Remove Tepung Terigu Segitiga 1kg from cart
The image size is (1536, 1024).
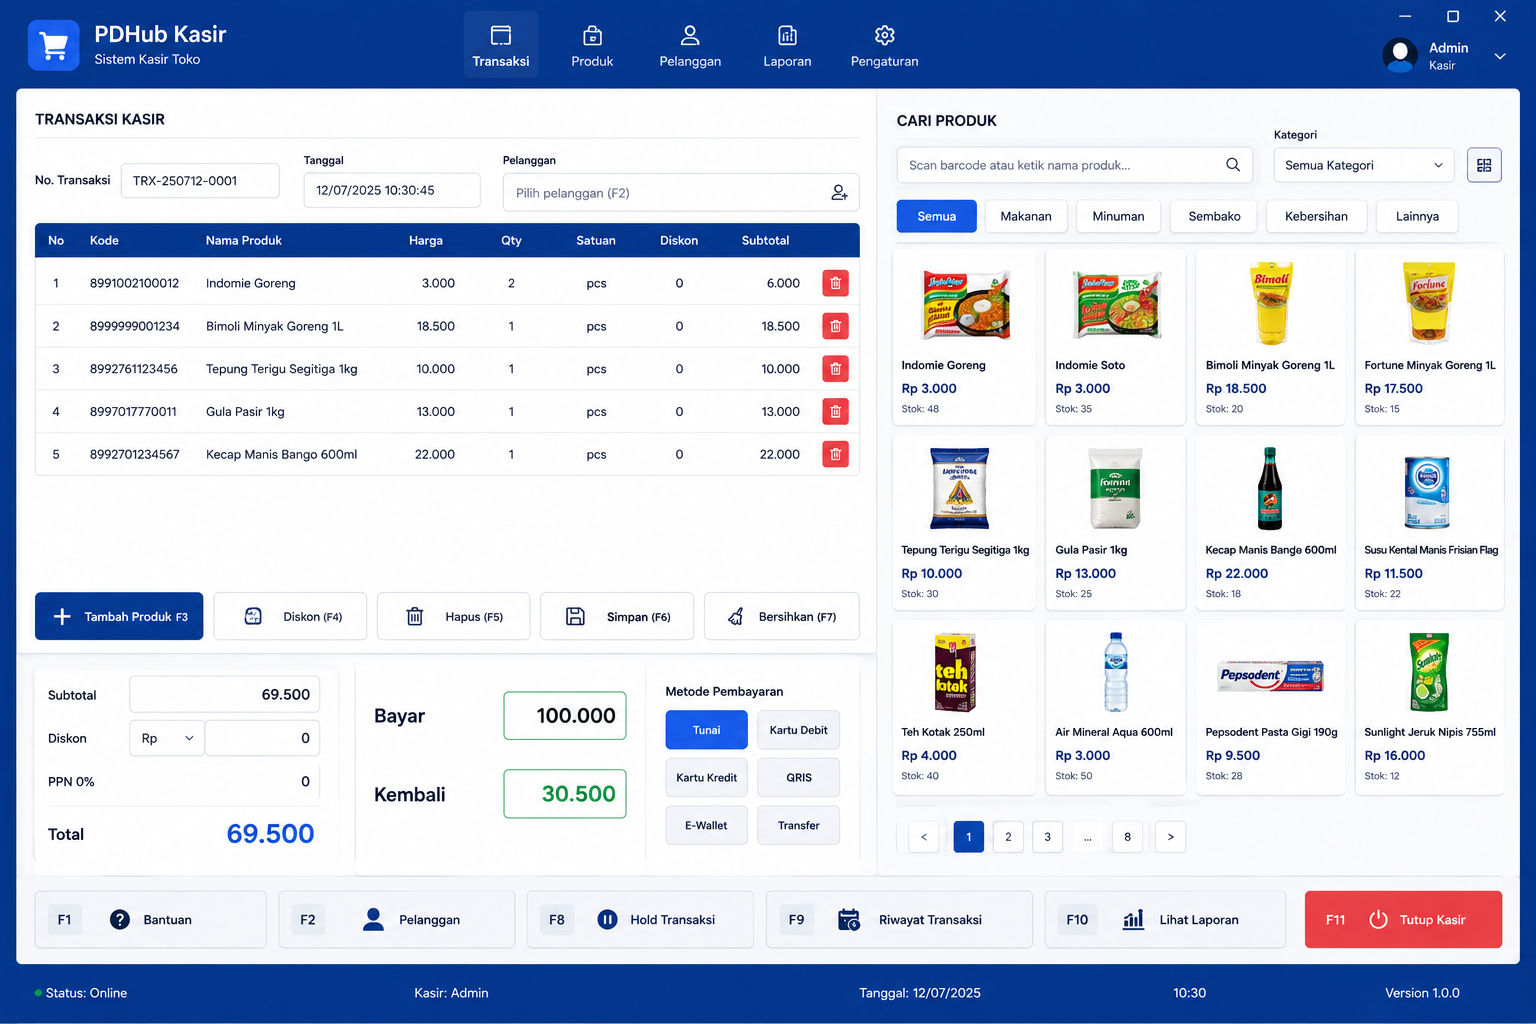[835, 369]
